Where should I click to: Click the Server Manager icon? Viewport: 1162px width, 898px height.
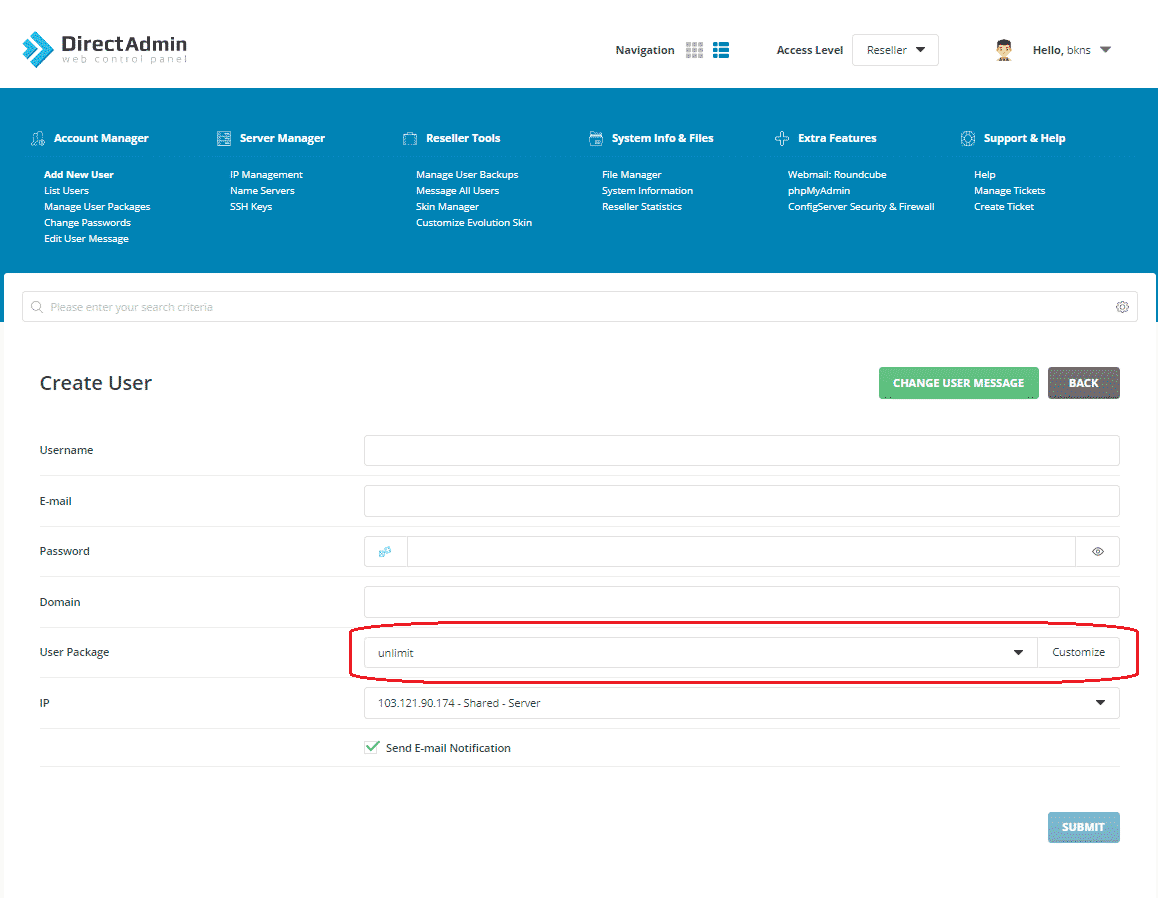[x=224, y=139]
